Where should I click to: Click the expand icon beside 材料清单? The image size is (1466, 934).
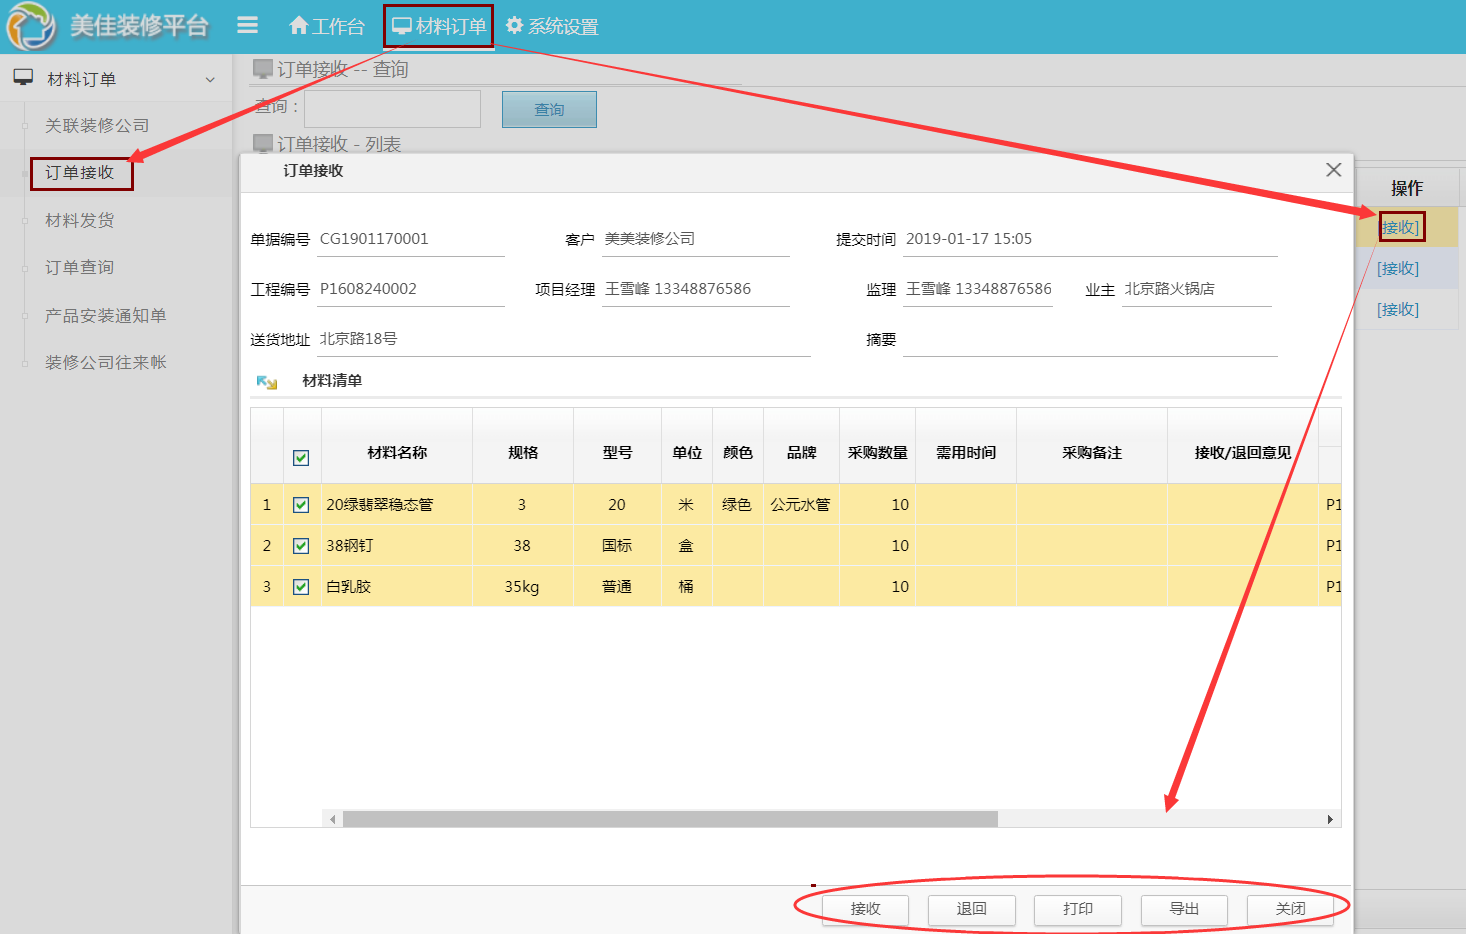click(x=266, y=382)
